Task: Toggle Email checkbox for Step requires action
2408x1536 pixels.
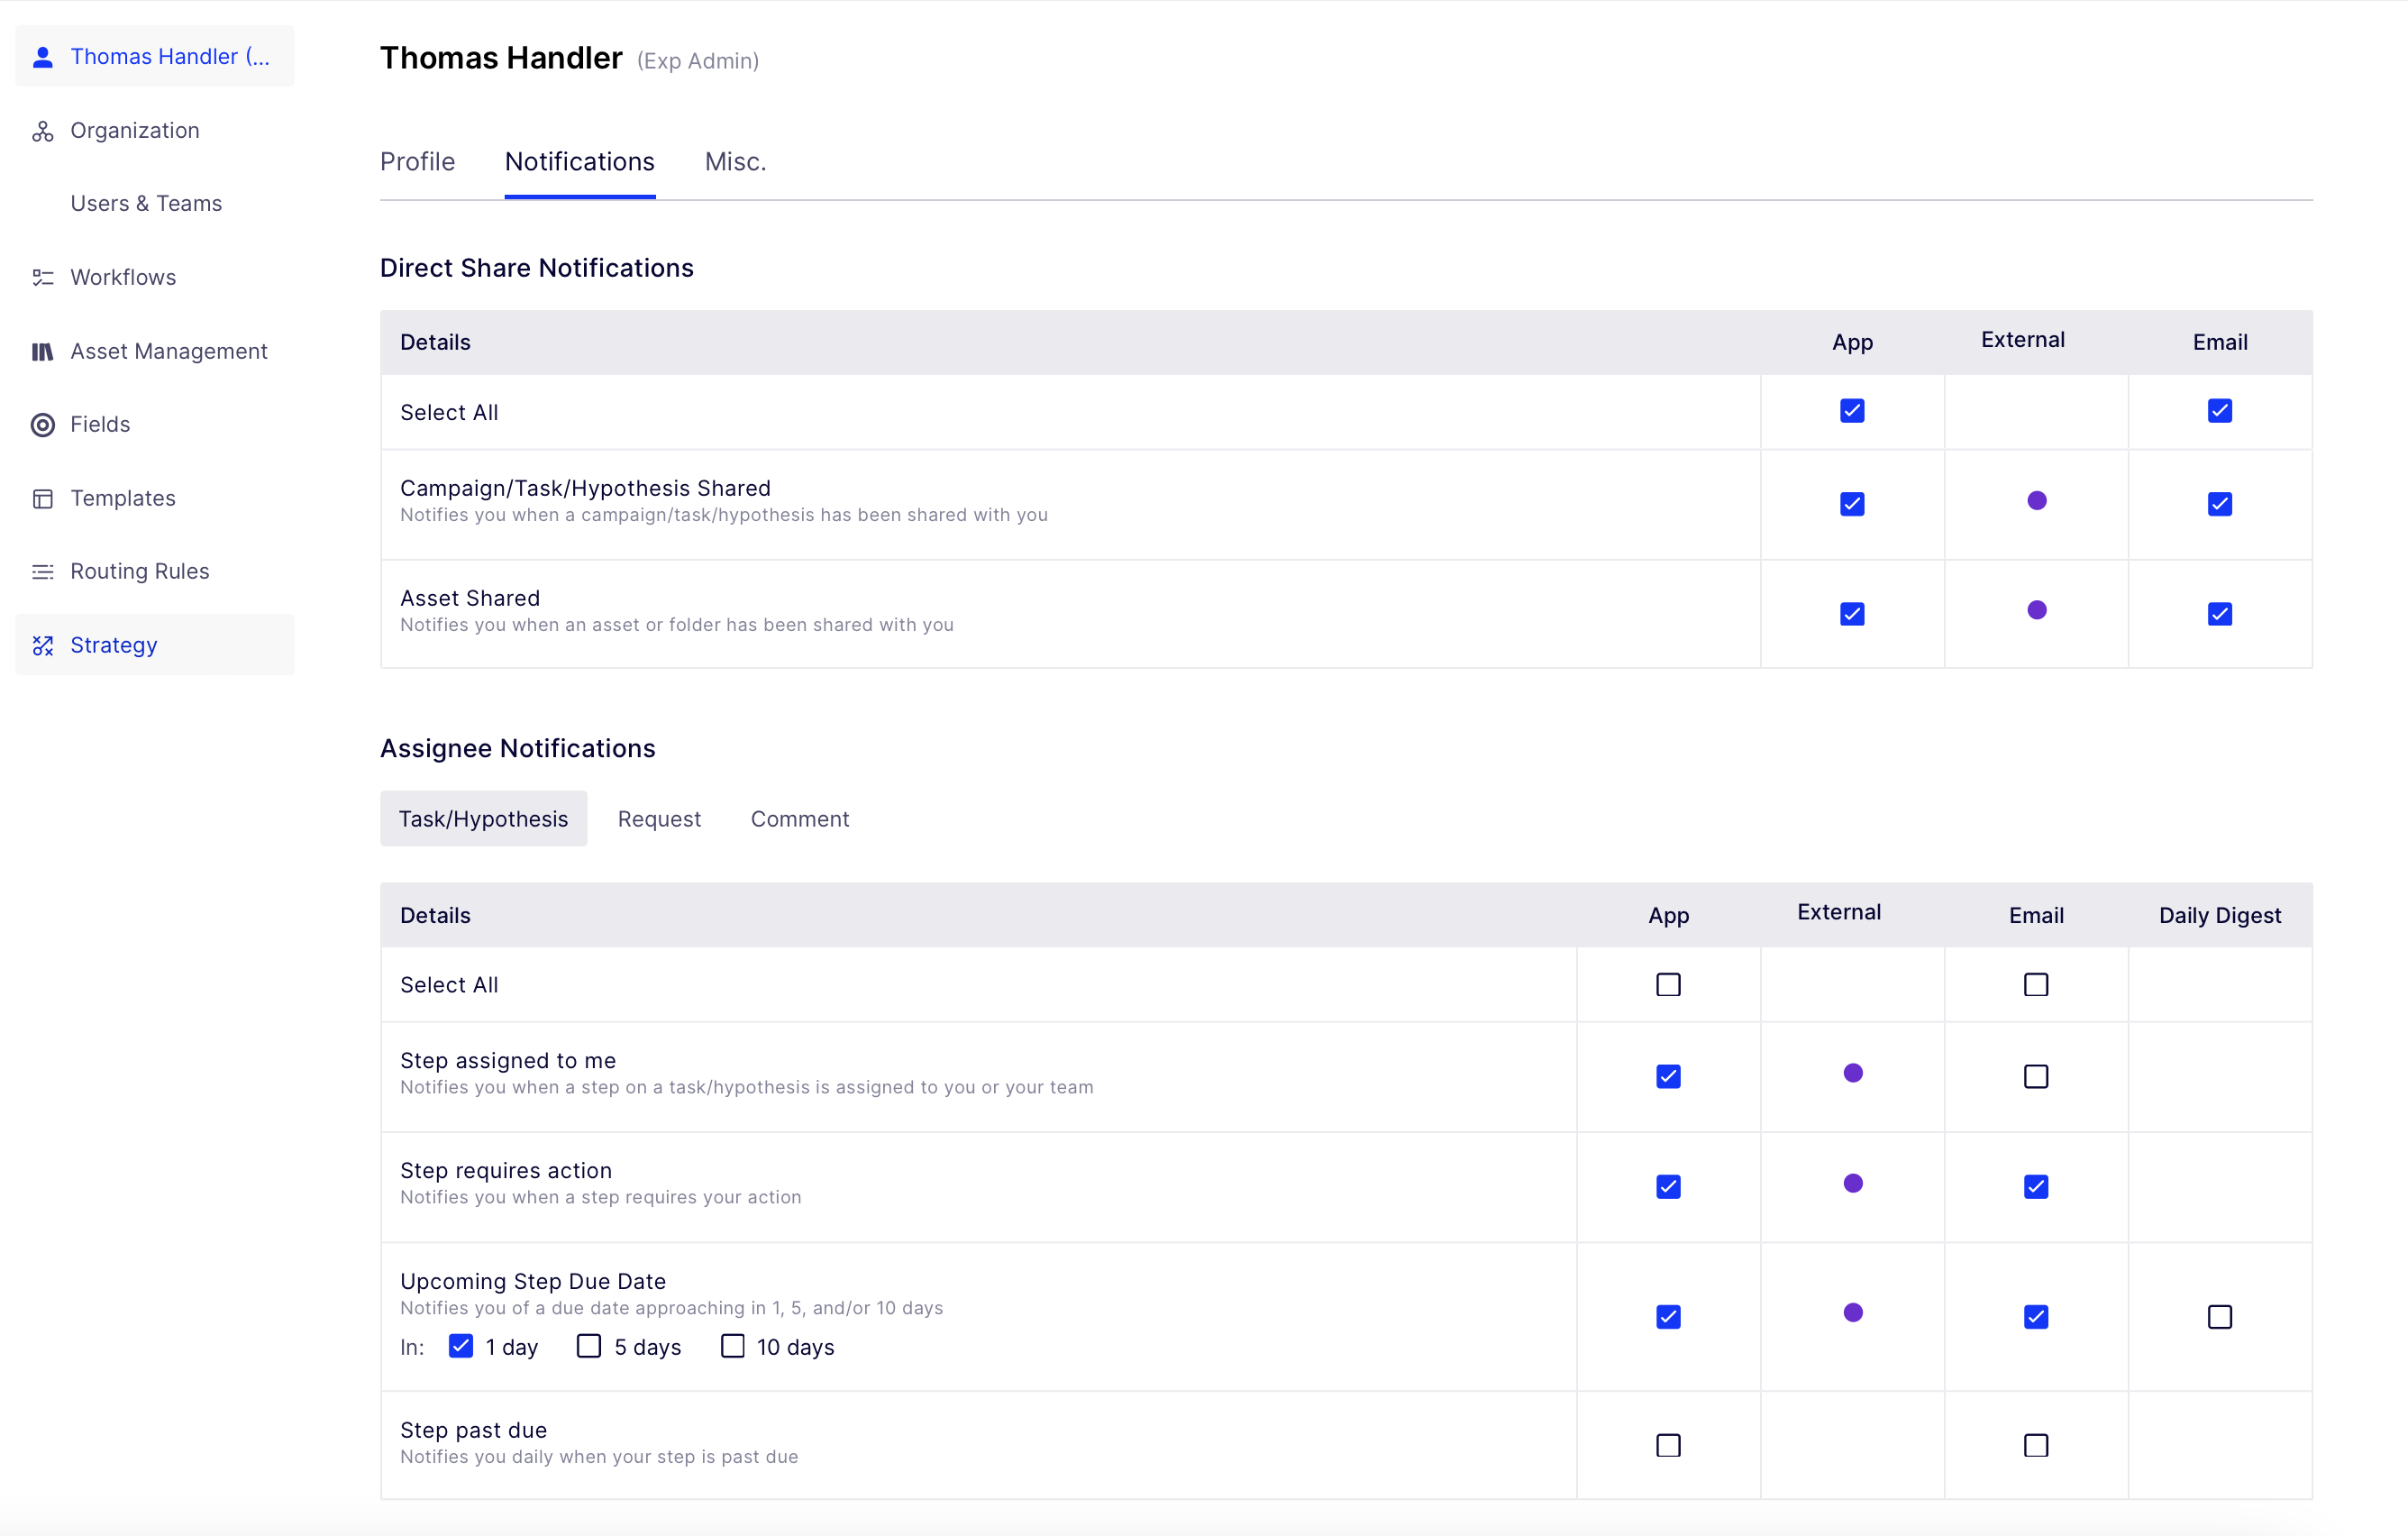Action: 2035,1187
